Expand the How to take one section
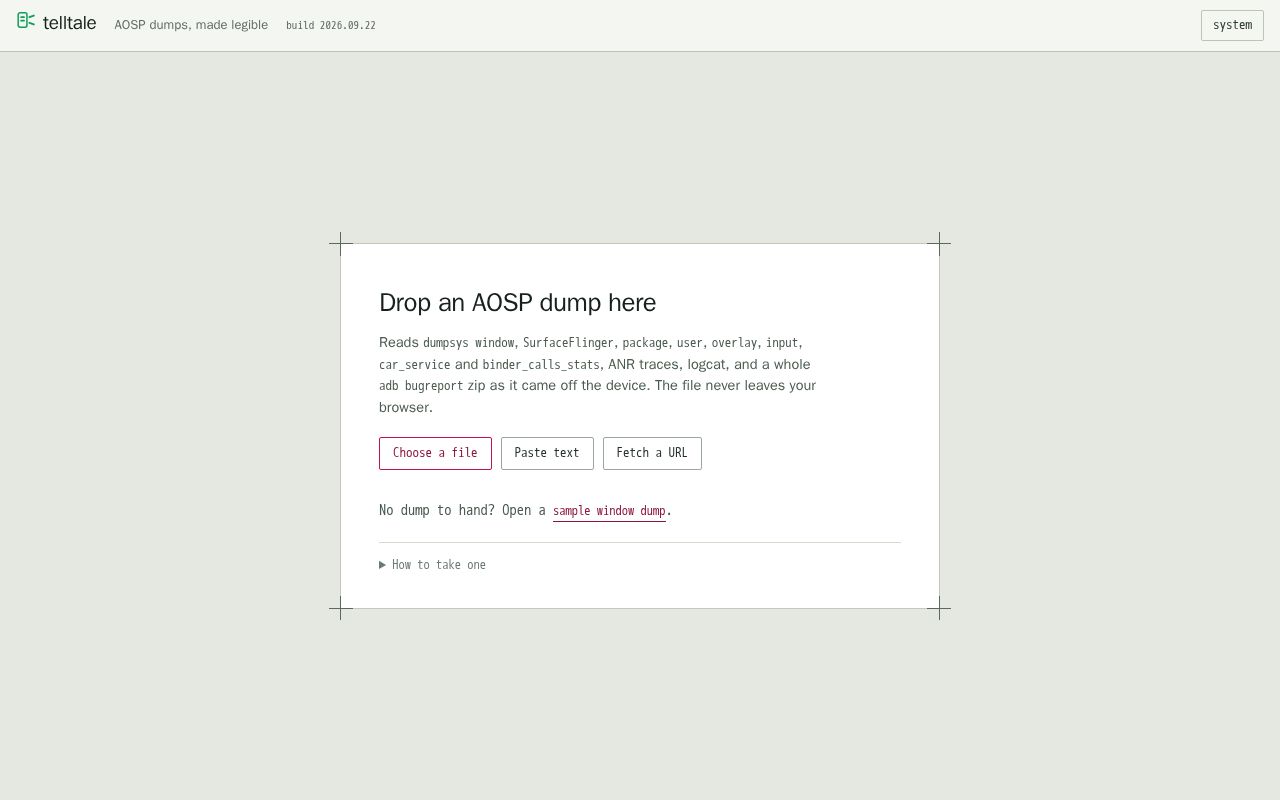The height and width of the screenshot is (800, 1280). pyautogui.click(x=433, y=565)
